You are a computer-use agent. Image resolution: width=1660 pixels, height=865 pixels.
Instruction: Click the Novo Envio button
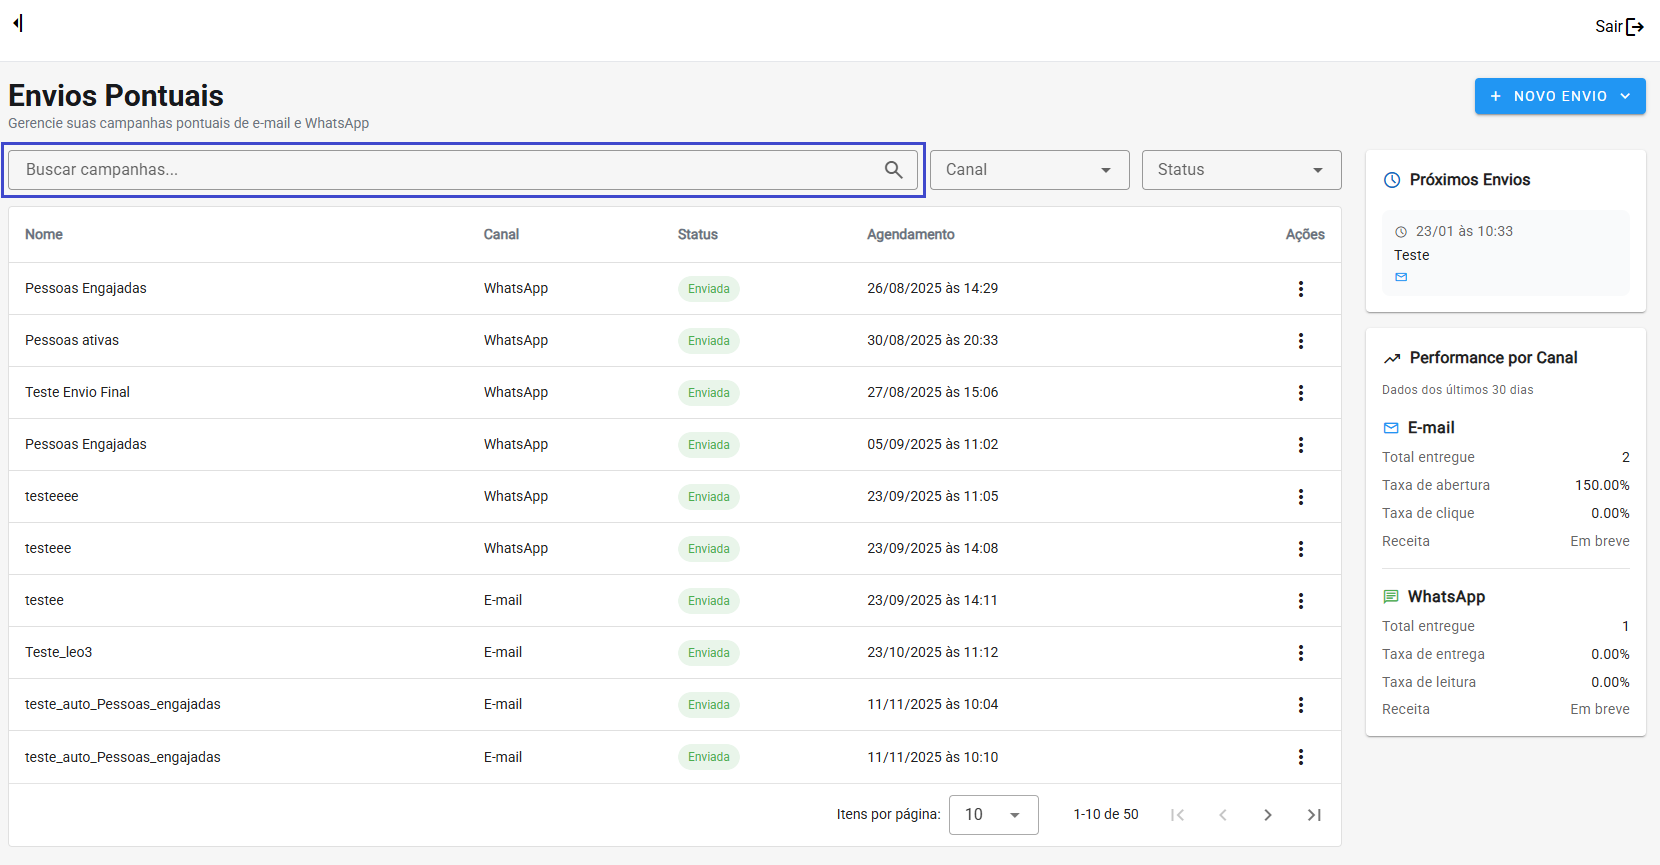[1559, 96]
